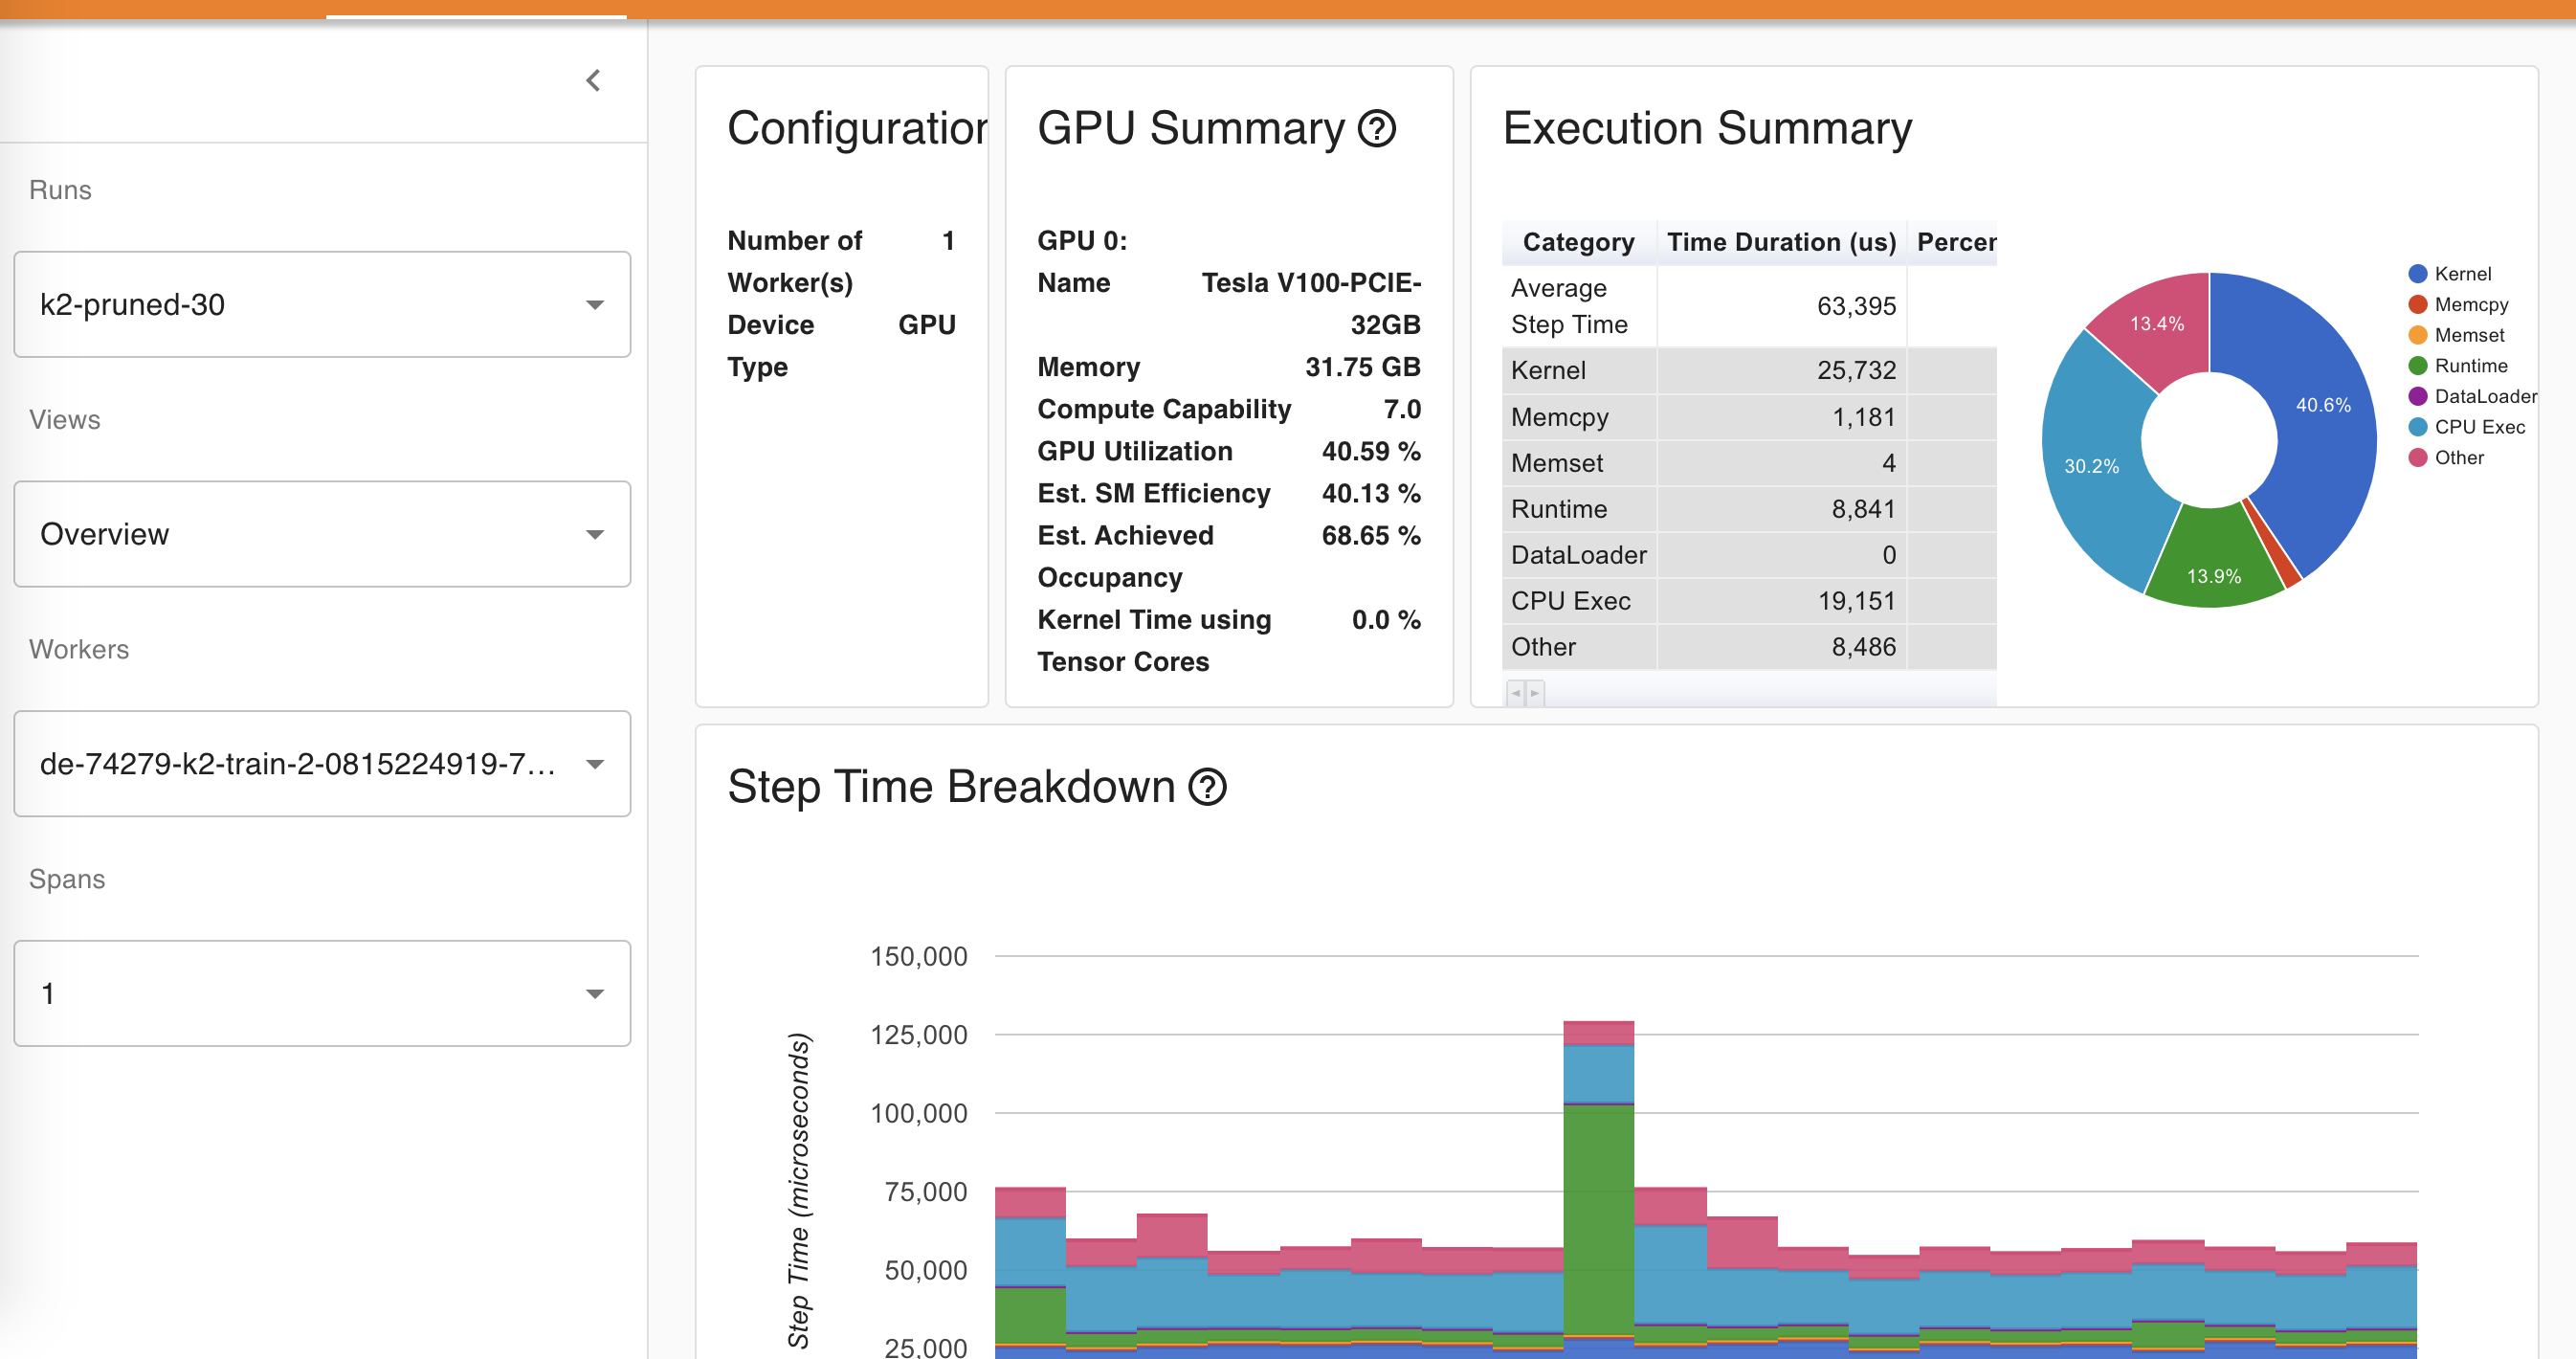Image resolution: width=2576 pixels, height=1359 pixels.
Task: Click the highlighted top navigation tab
Action: 476,9
